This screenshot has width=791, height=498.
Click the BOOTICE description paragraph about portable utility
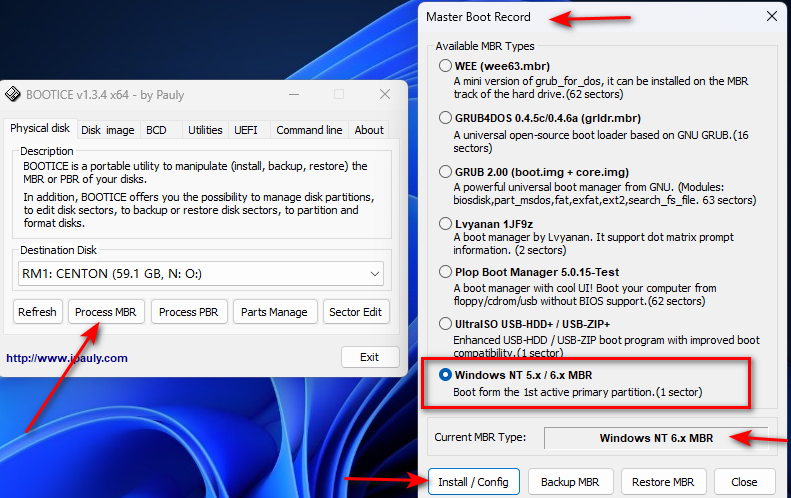coord(195,173)
